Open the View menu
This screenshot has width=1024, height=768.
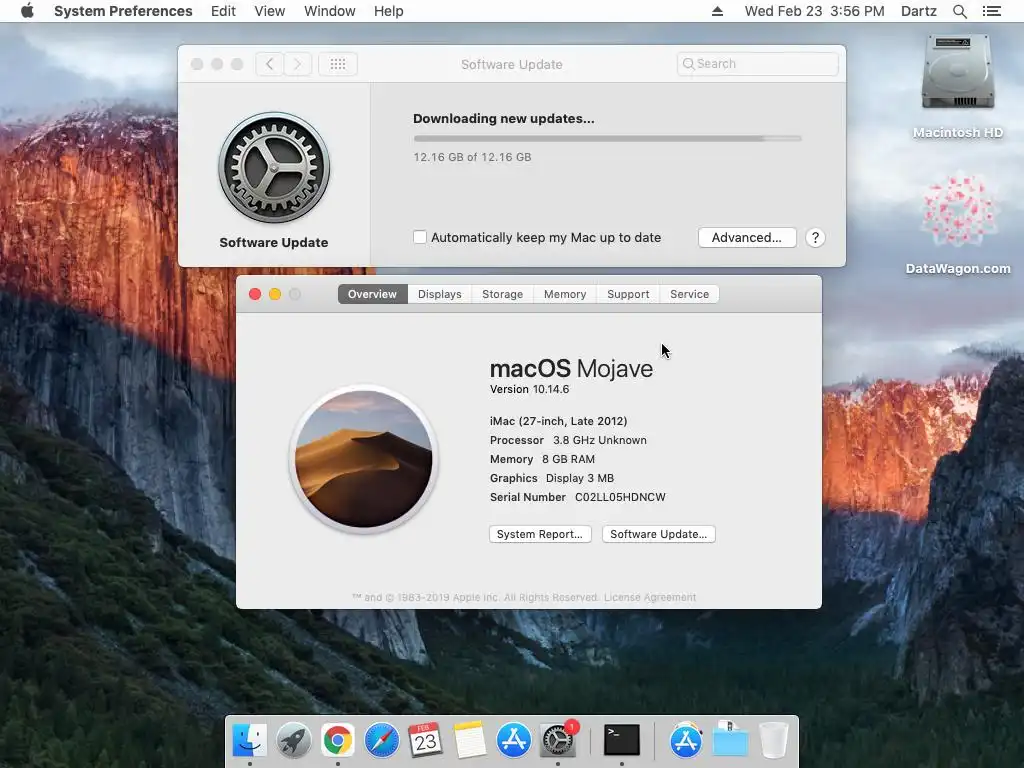tap(270, 11)
